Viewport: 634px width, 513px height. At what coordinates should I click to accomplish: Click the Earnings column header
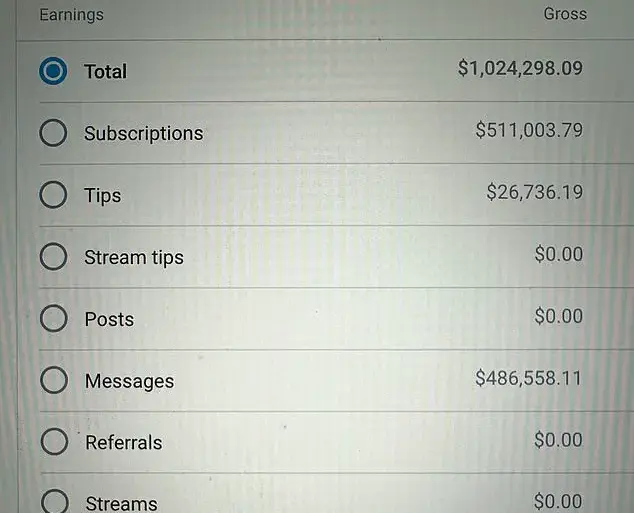tap(71, 15)
